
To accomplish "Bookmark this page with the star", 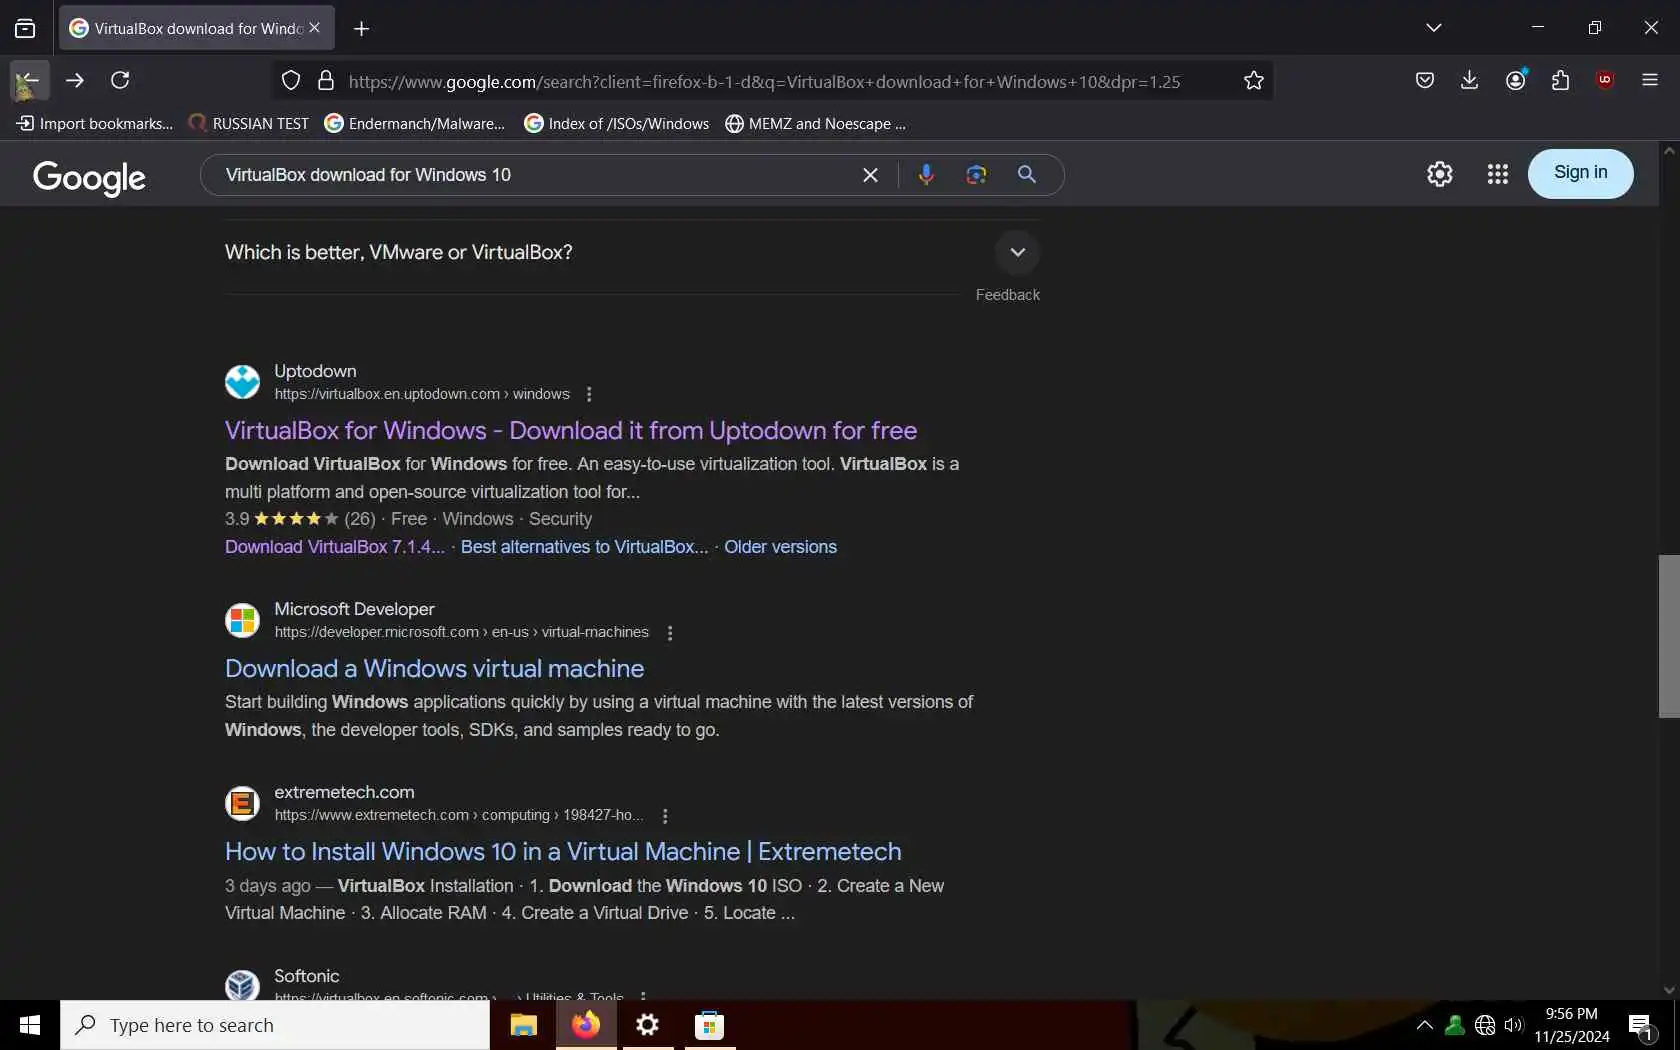I will (x=1254, y=81).
